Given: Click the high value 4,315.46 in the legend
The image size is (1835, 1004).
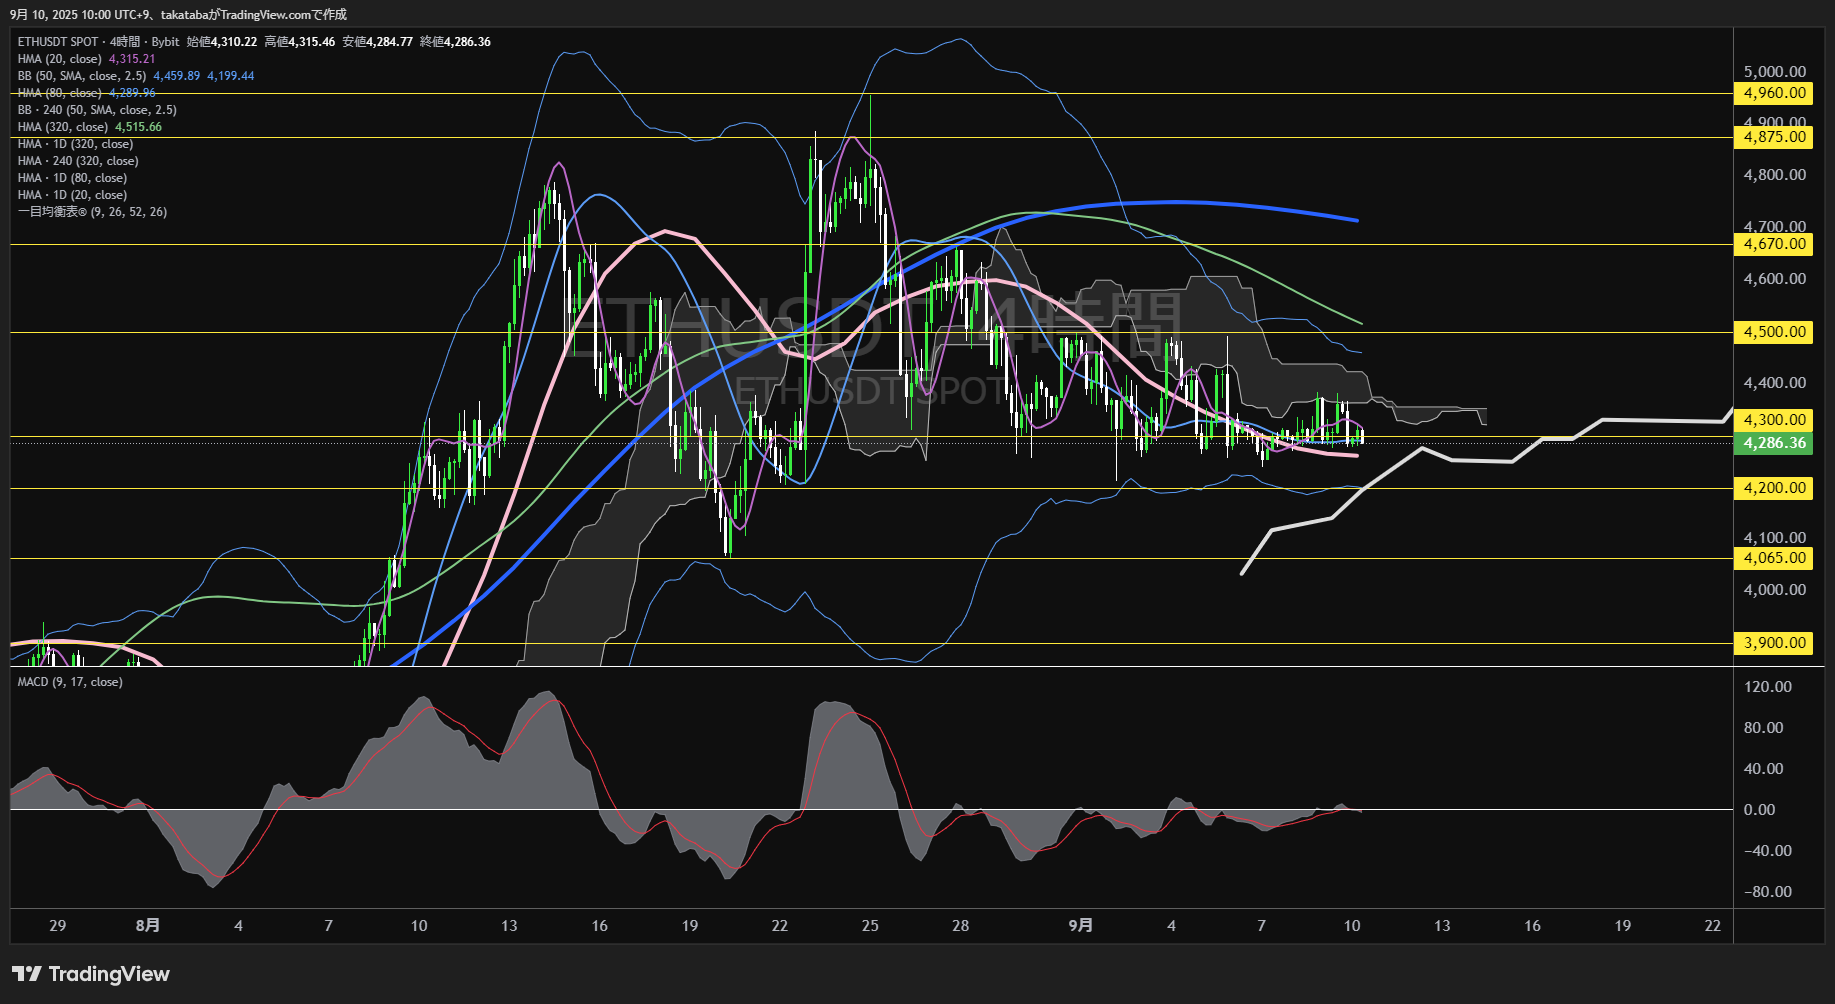Looking at the screenshot, I should coord(312,42).
